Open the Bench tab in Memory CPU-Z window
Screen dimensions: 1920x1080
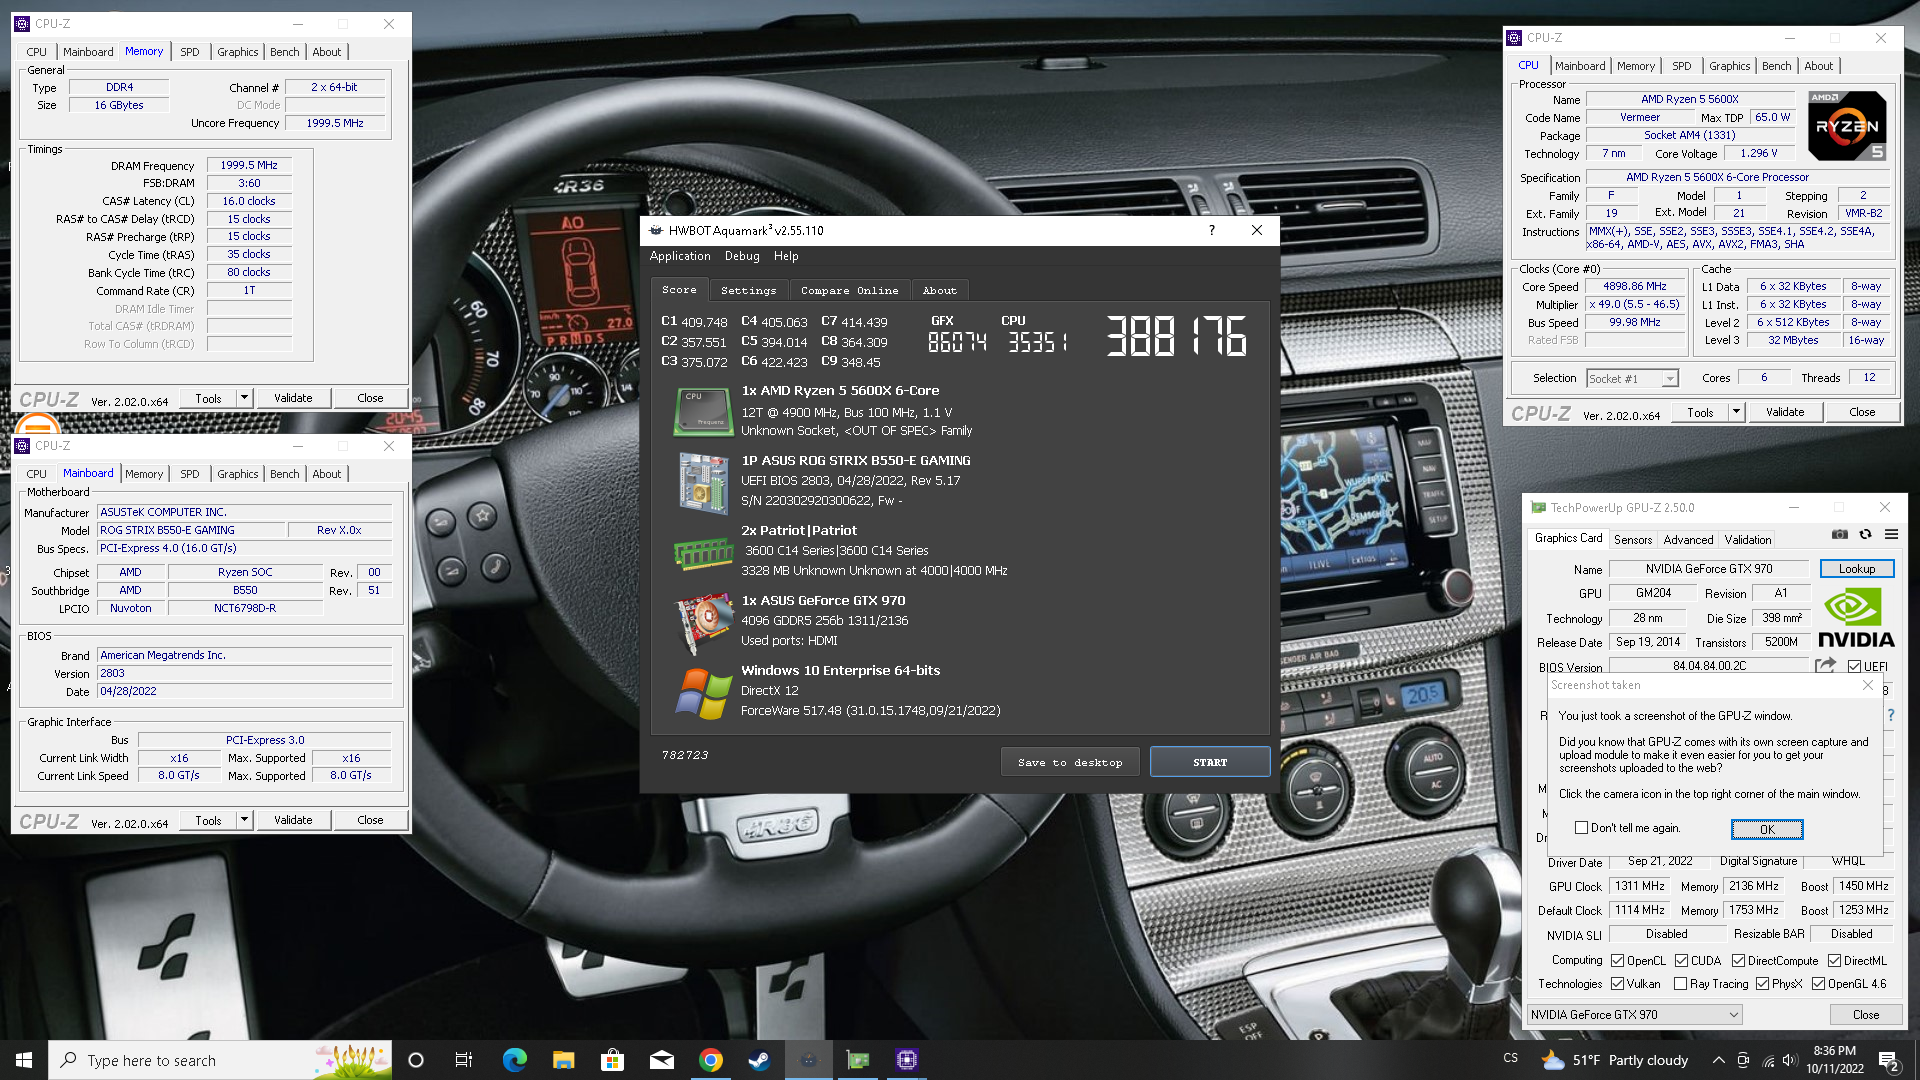pyautogui.click(x=284, y=52)
